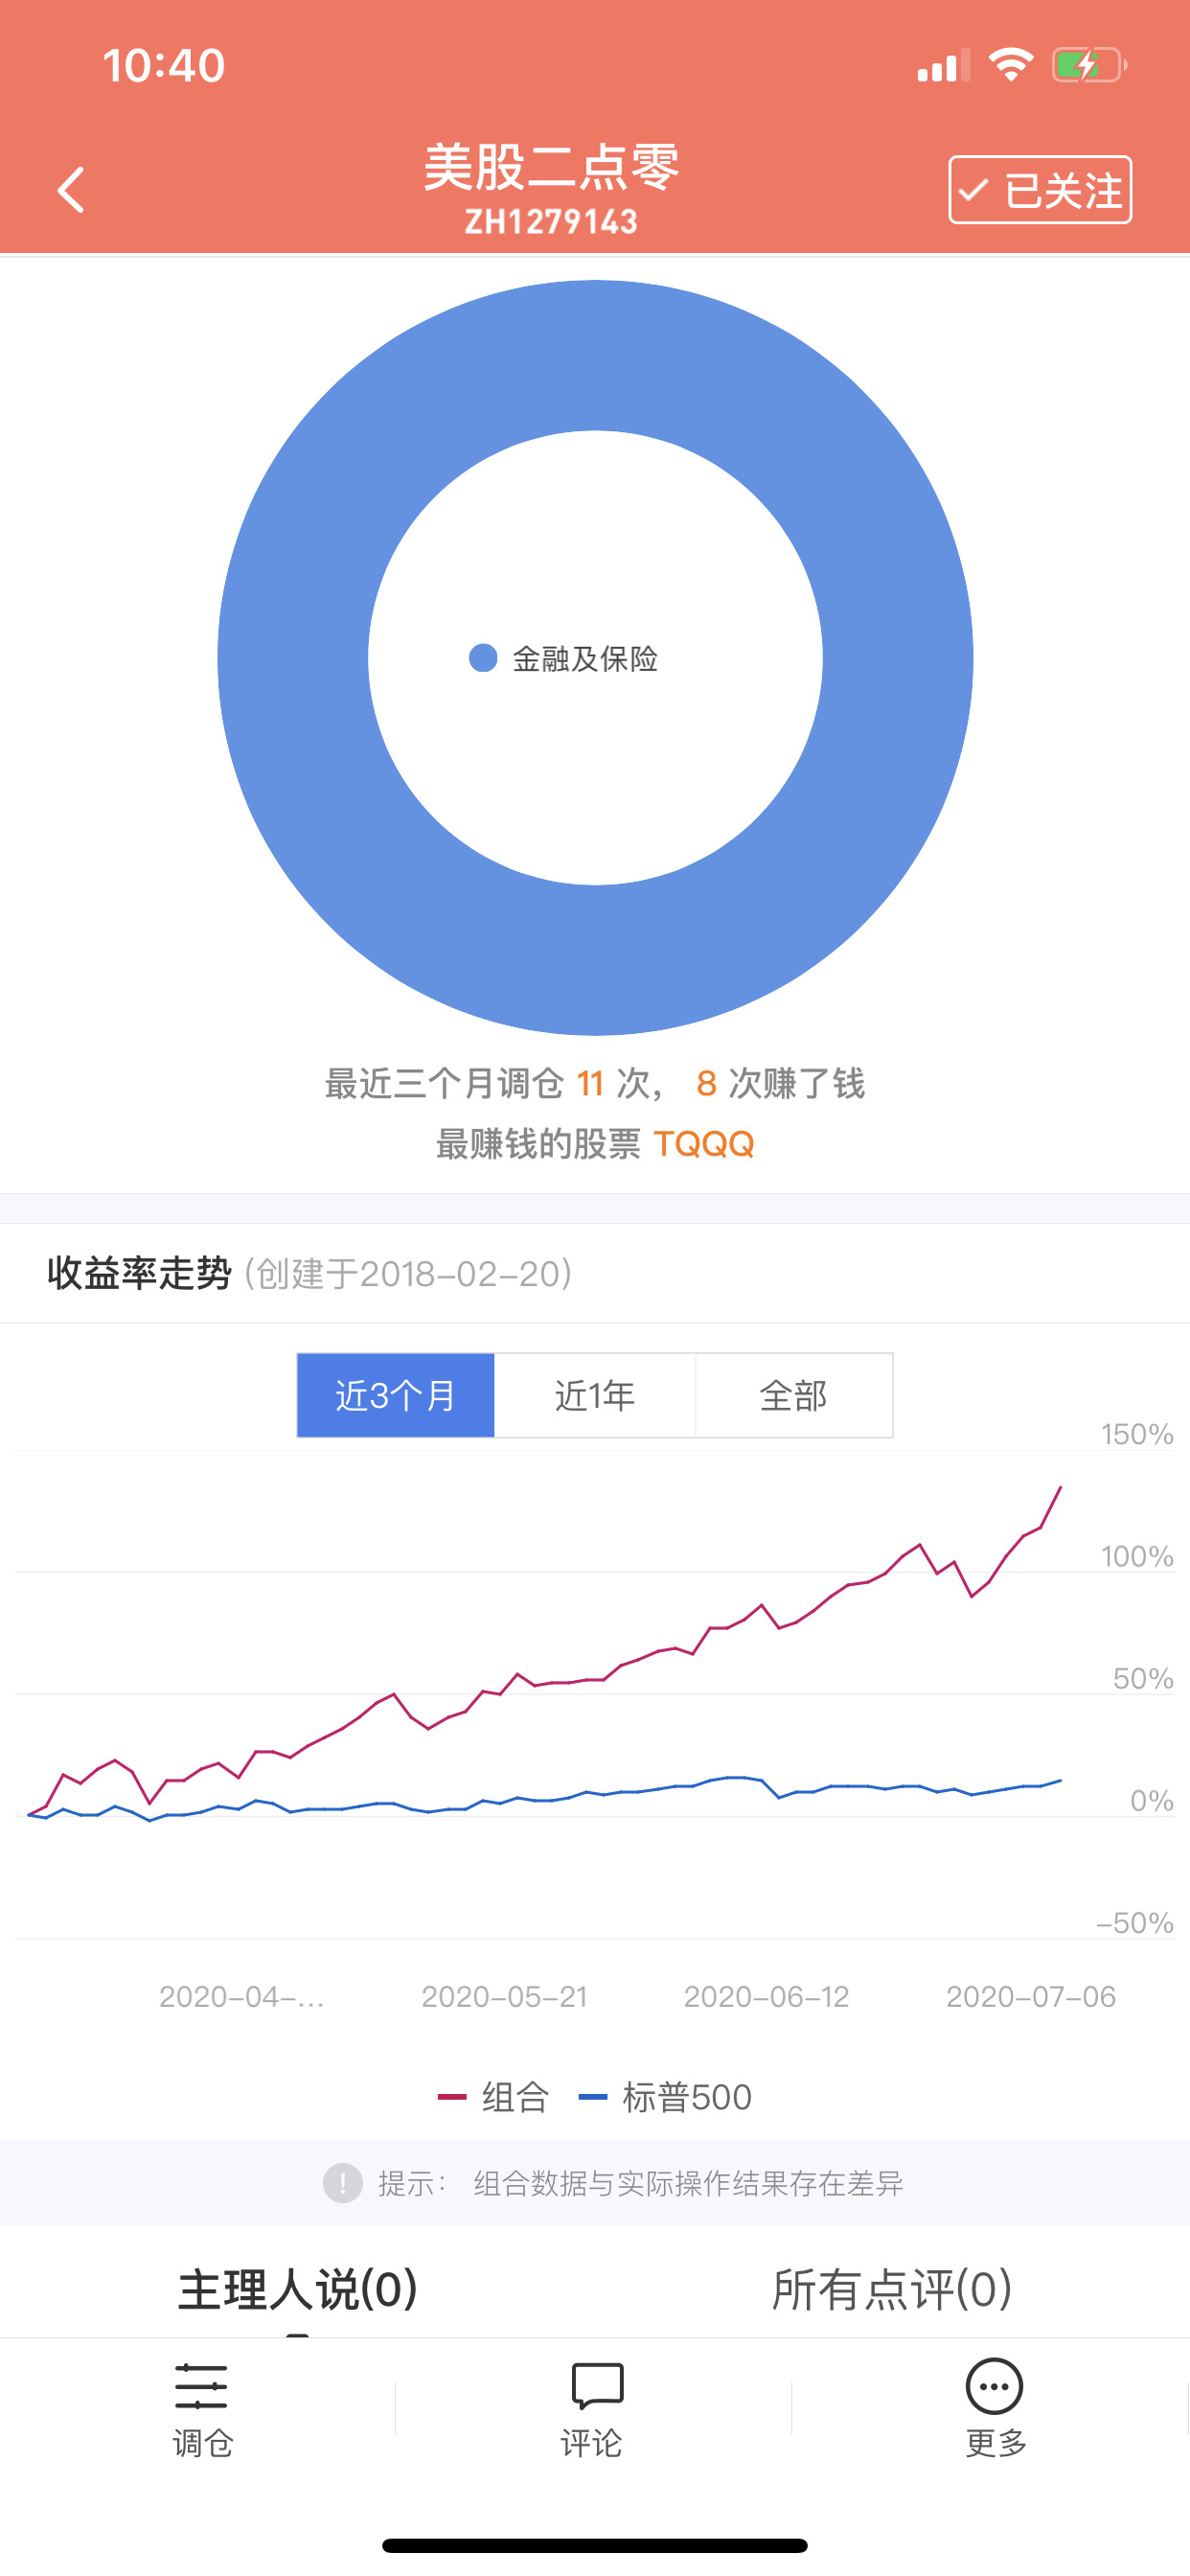
Task: Tap the battery status icon
Action: [x=1088, y=66]
